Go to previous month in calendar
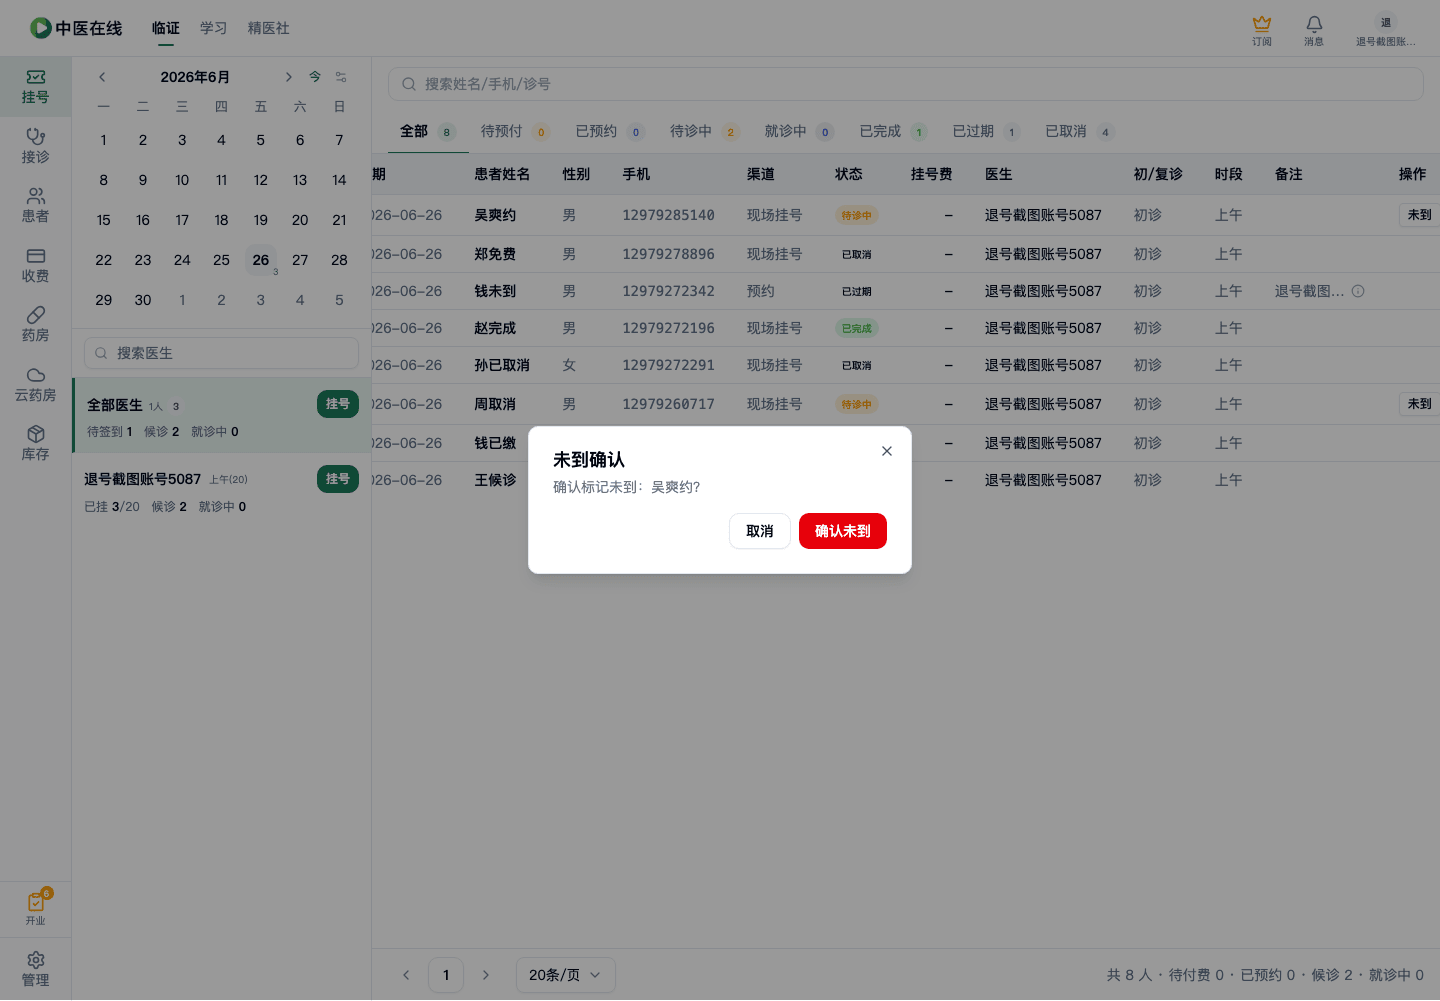This screenshot has height=1001, width=1440. point(102,77)
